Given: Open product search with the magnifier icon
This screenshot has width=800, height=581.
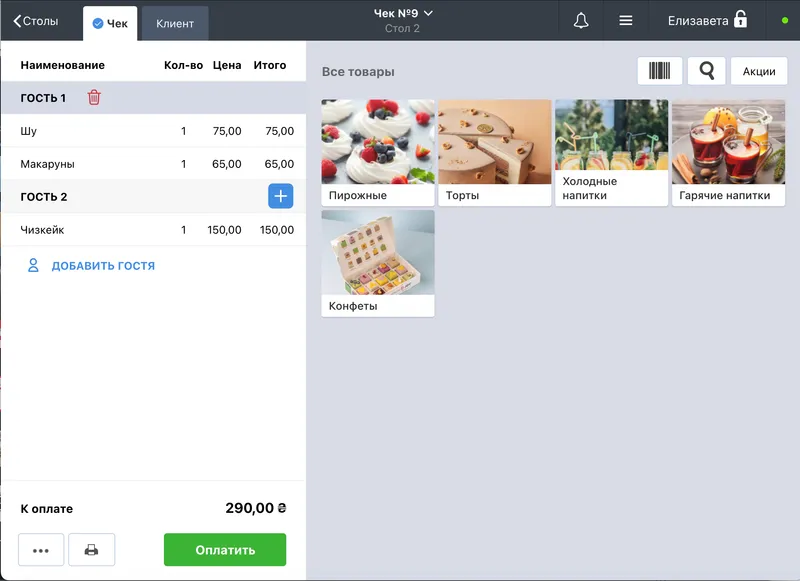Looking at the screenshot, I should [x=706, y=71].
